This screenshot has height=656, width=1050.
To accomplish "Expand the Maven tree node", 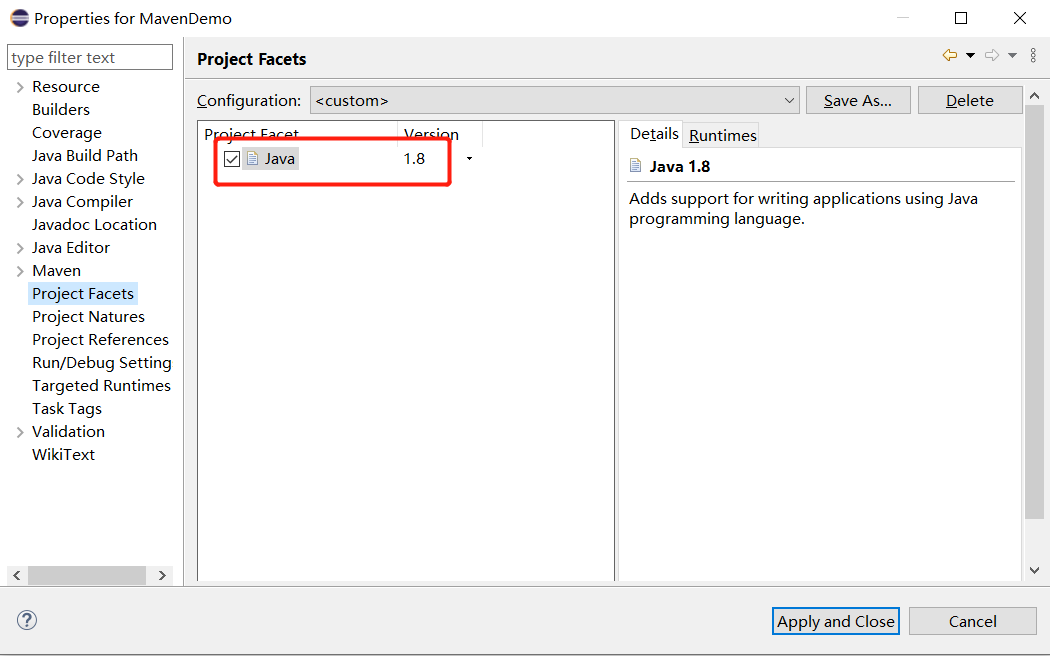I will (x=20, y=271).
